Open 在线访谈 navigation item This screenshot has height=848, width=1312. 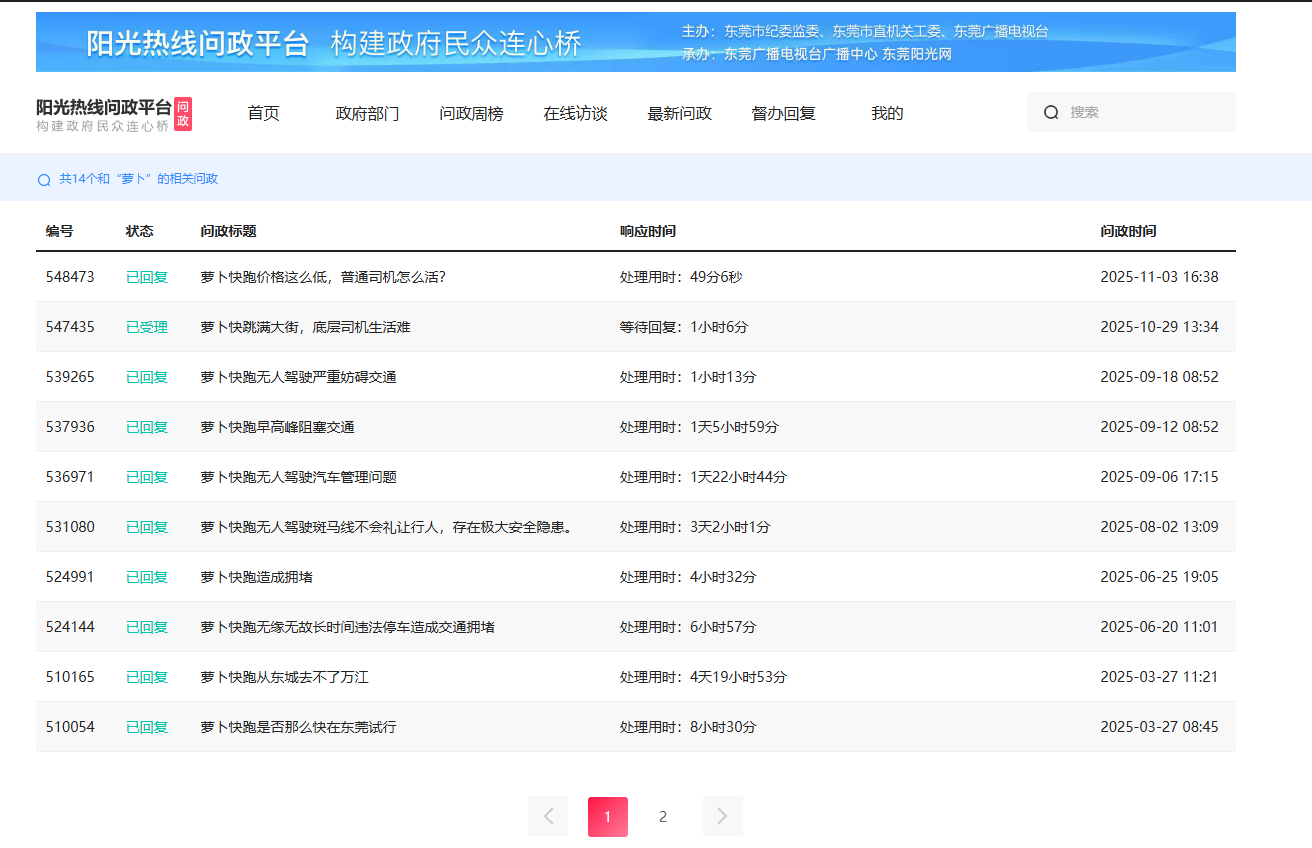(x=575, y=114)
